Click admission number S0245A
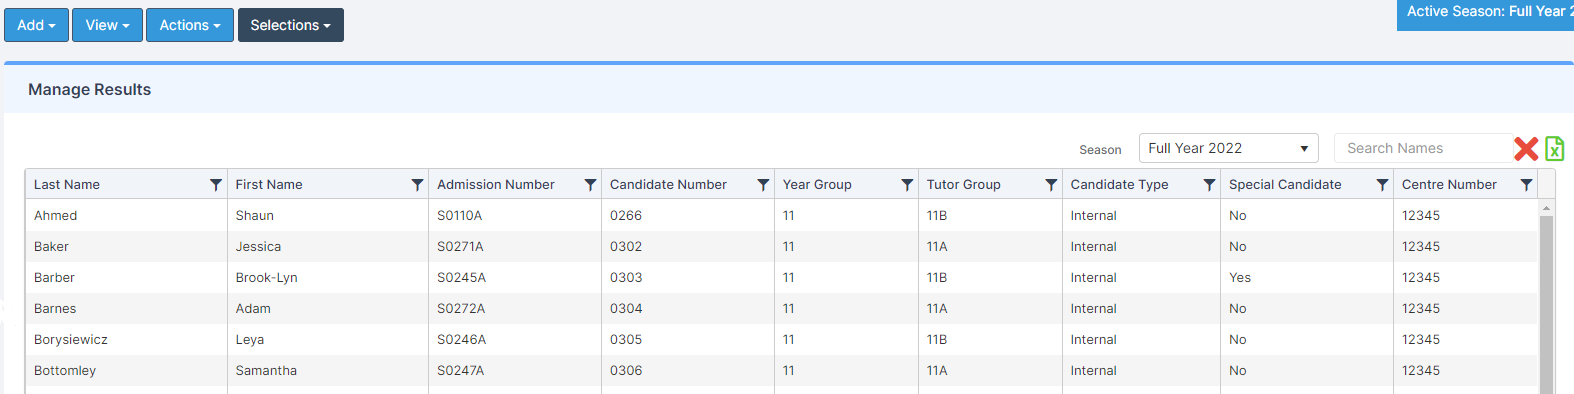 tap(461, 278)
